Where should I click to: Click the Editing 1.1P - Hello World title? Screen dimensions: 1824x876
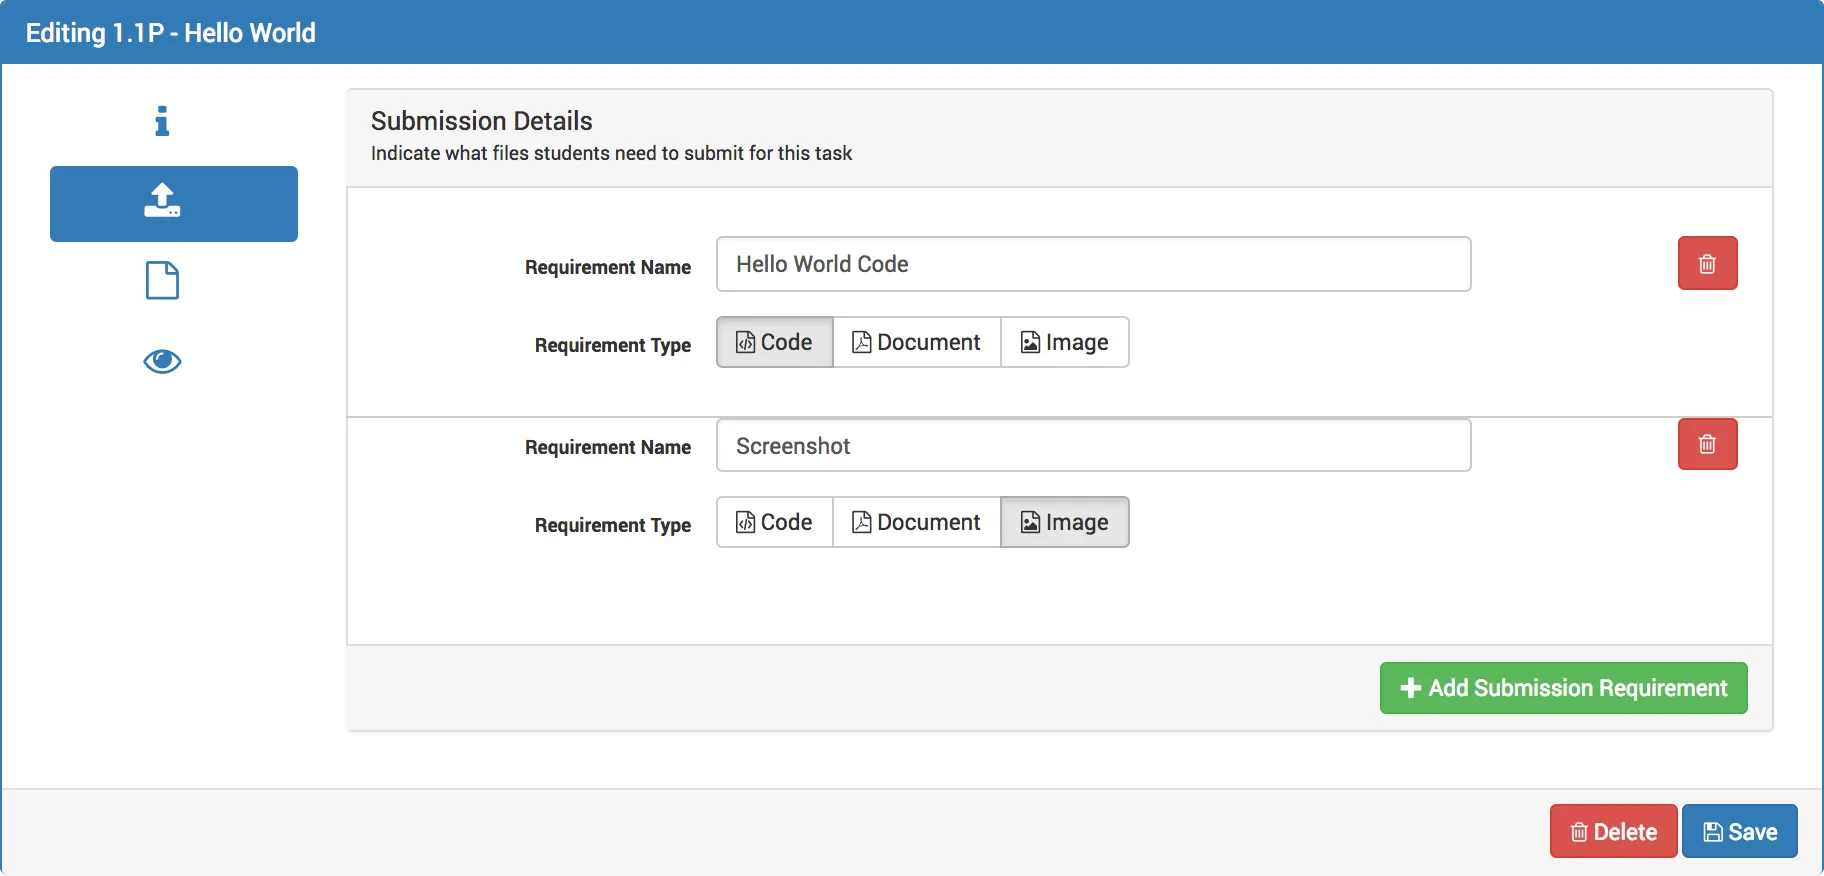(x=170, y=33)
